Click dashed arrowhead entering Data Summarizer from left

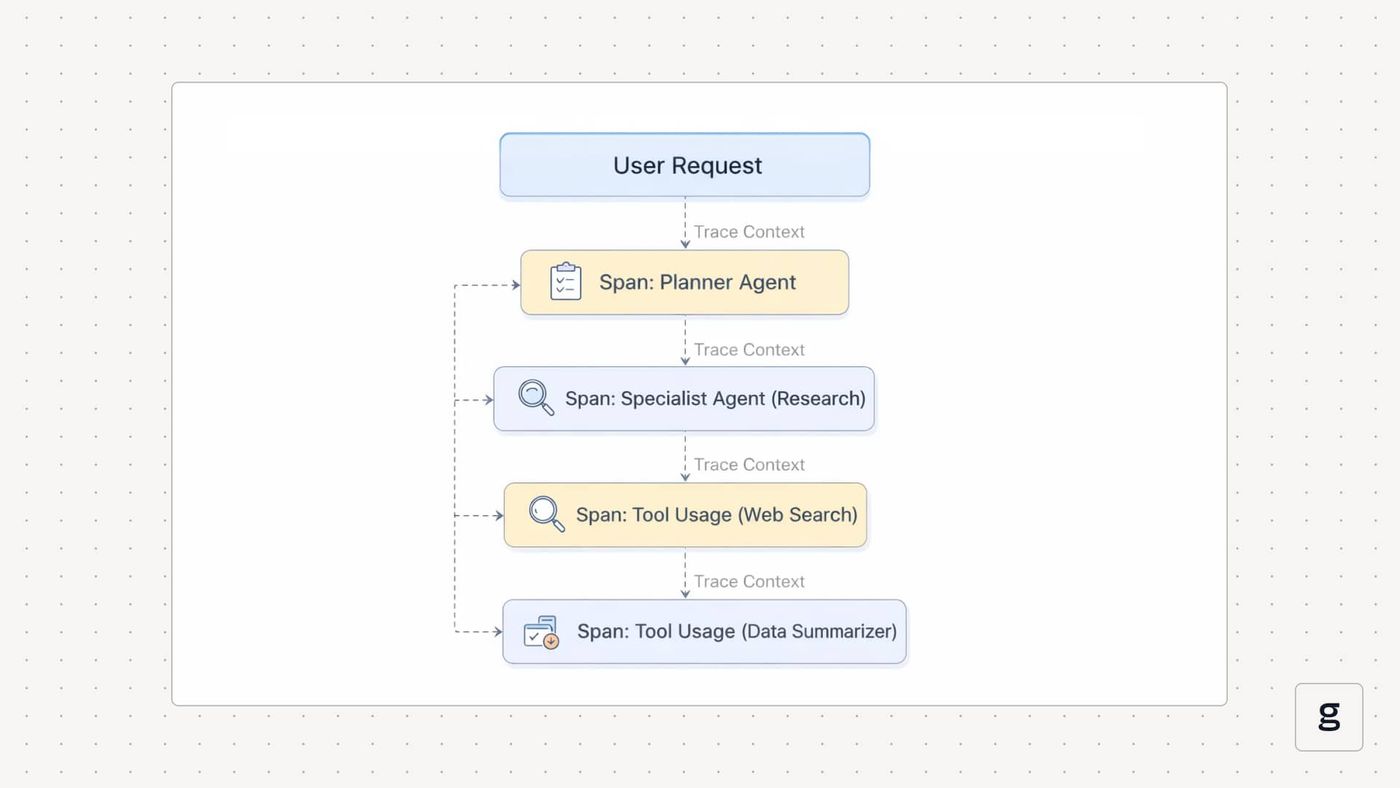(x=498, y=632)
